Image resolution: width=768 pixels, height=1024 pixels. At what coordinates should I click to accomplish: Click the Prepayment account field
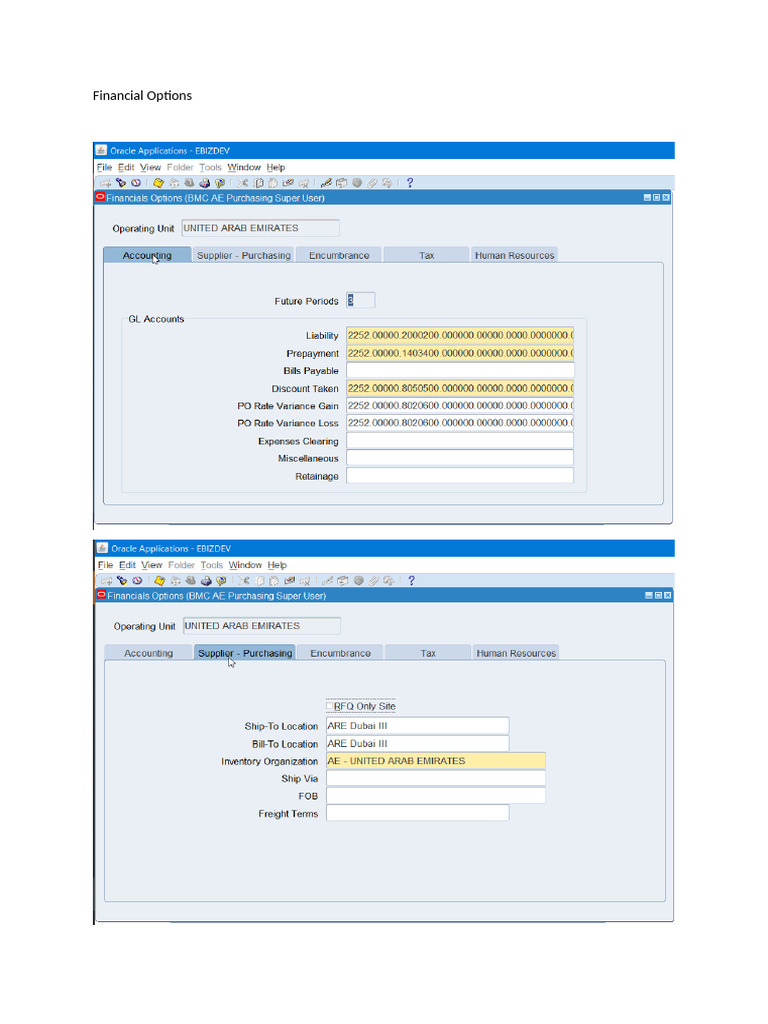pyautogui.click(x=460, y=353)
